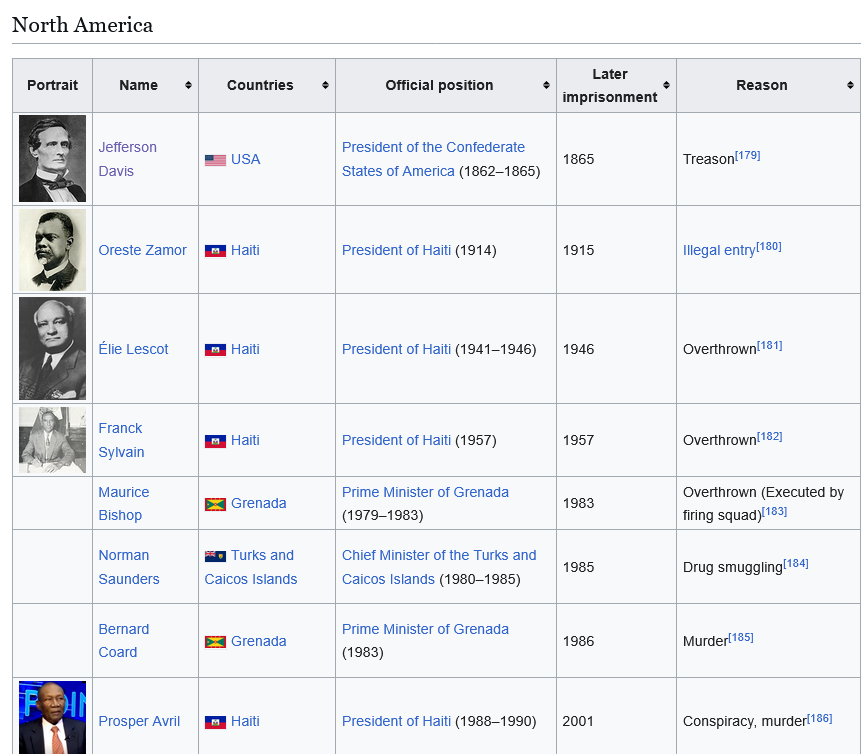
Task: Open the Norman Saunders article link
Action: pos(129,567)
